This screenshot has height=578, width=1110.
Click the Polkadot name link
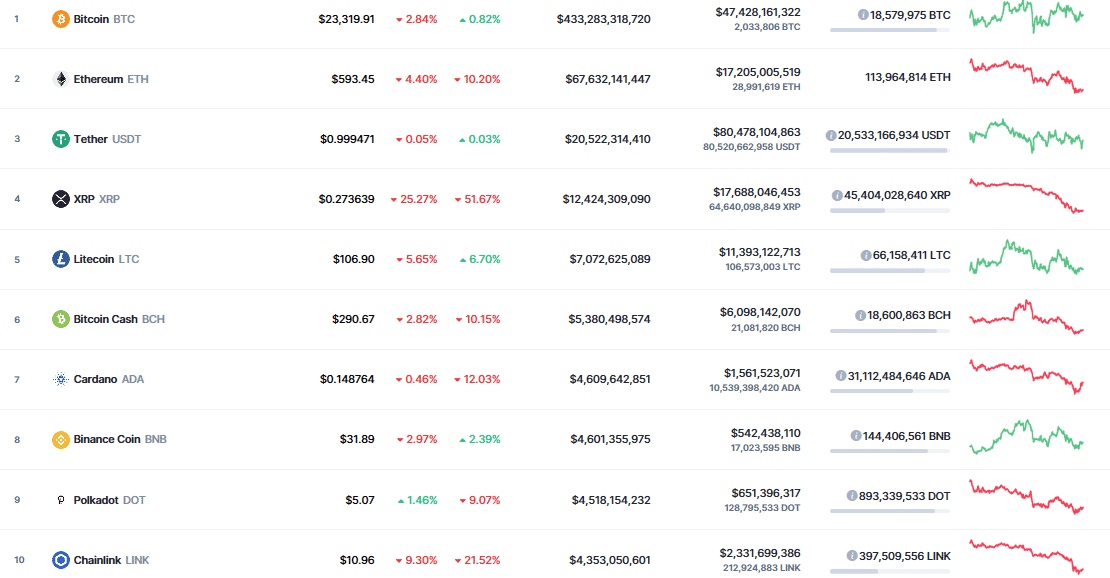coord(97,500)
